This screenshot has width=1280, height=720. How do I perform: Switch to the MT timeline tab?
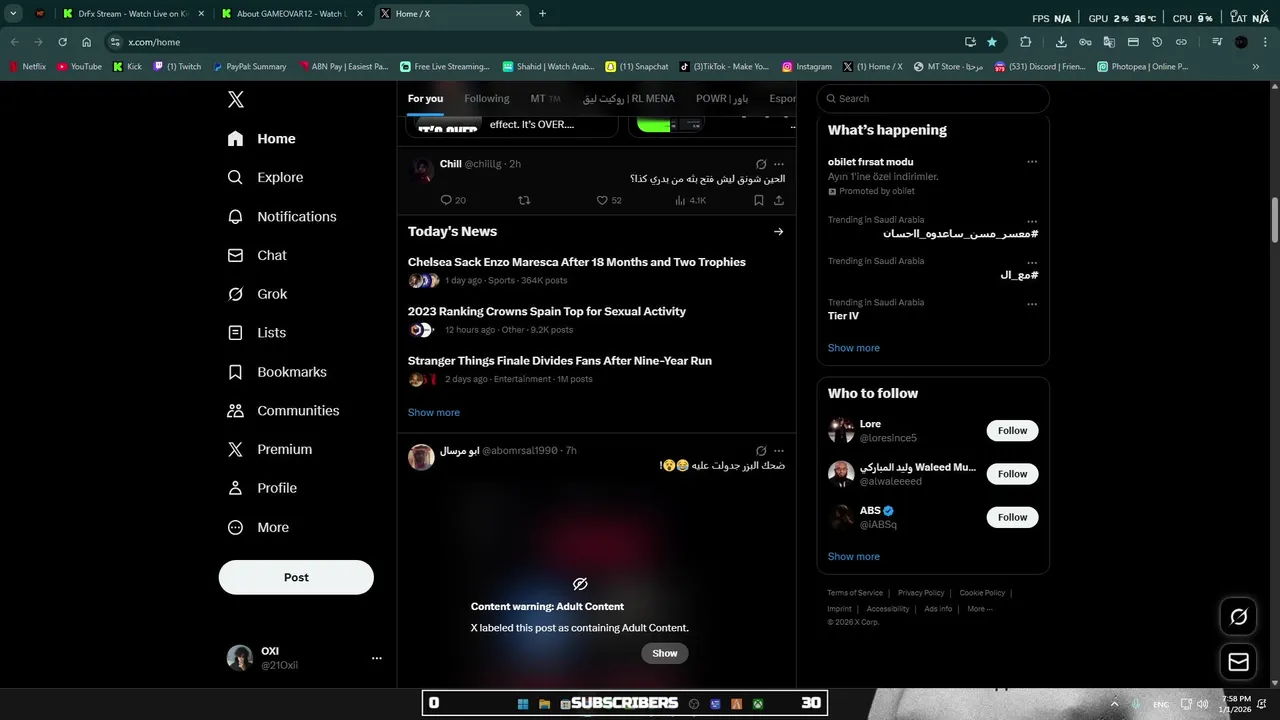pyautogui.click(x=545, y=99)
